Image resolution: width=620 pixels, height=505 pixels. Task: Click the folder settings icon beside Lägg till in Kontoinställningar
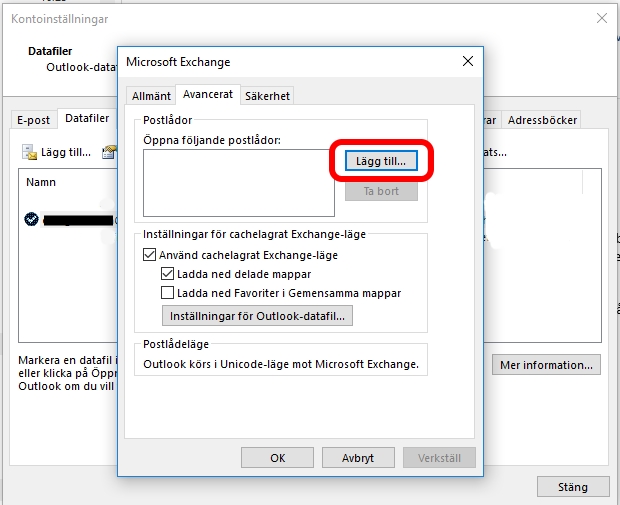(x=109, y=152)
